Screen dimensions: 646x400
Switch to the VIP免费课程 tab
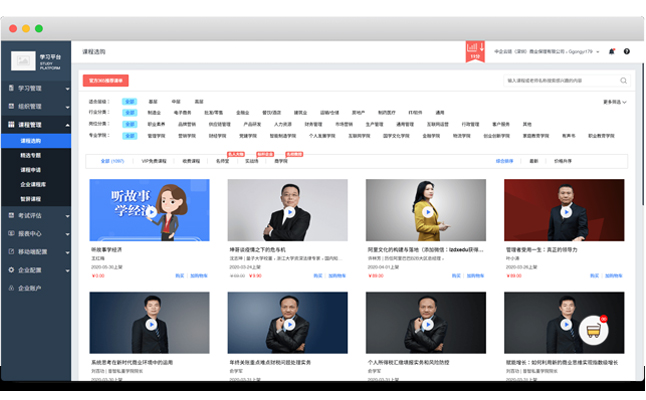(154, 161)
